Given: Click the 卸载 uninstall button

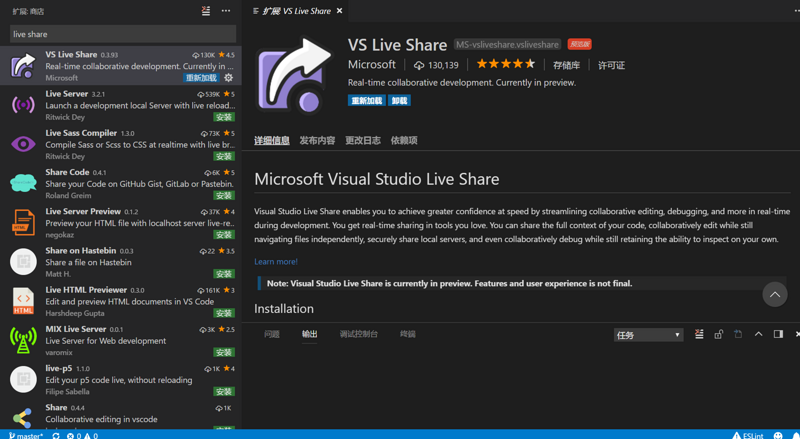Looking at the screenshot, I should [x=399, y=101].
